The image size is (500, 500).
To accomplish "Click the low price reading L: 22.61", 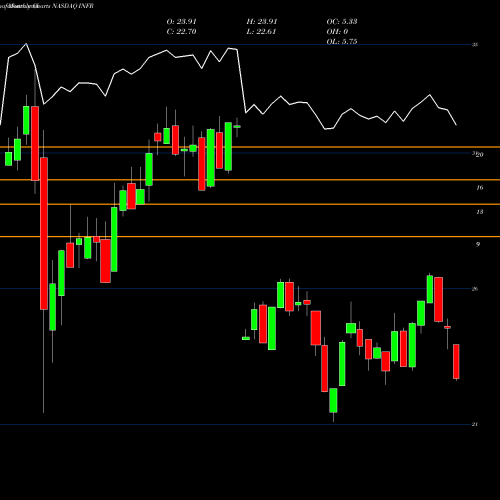I will click(261, 32).
